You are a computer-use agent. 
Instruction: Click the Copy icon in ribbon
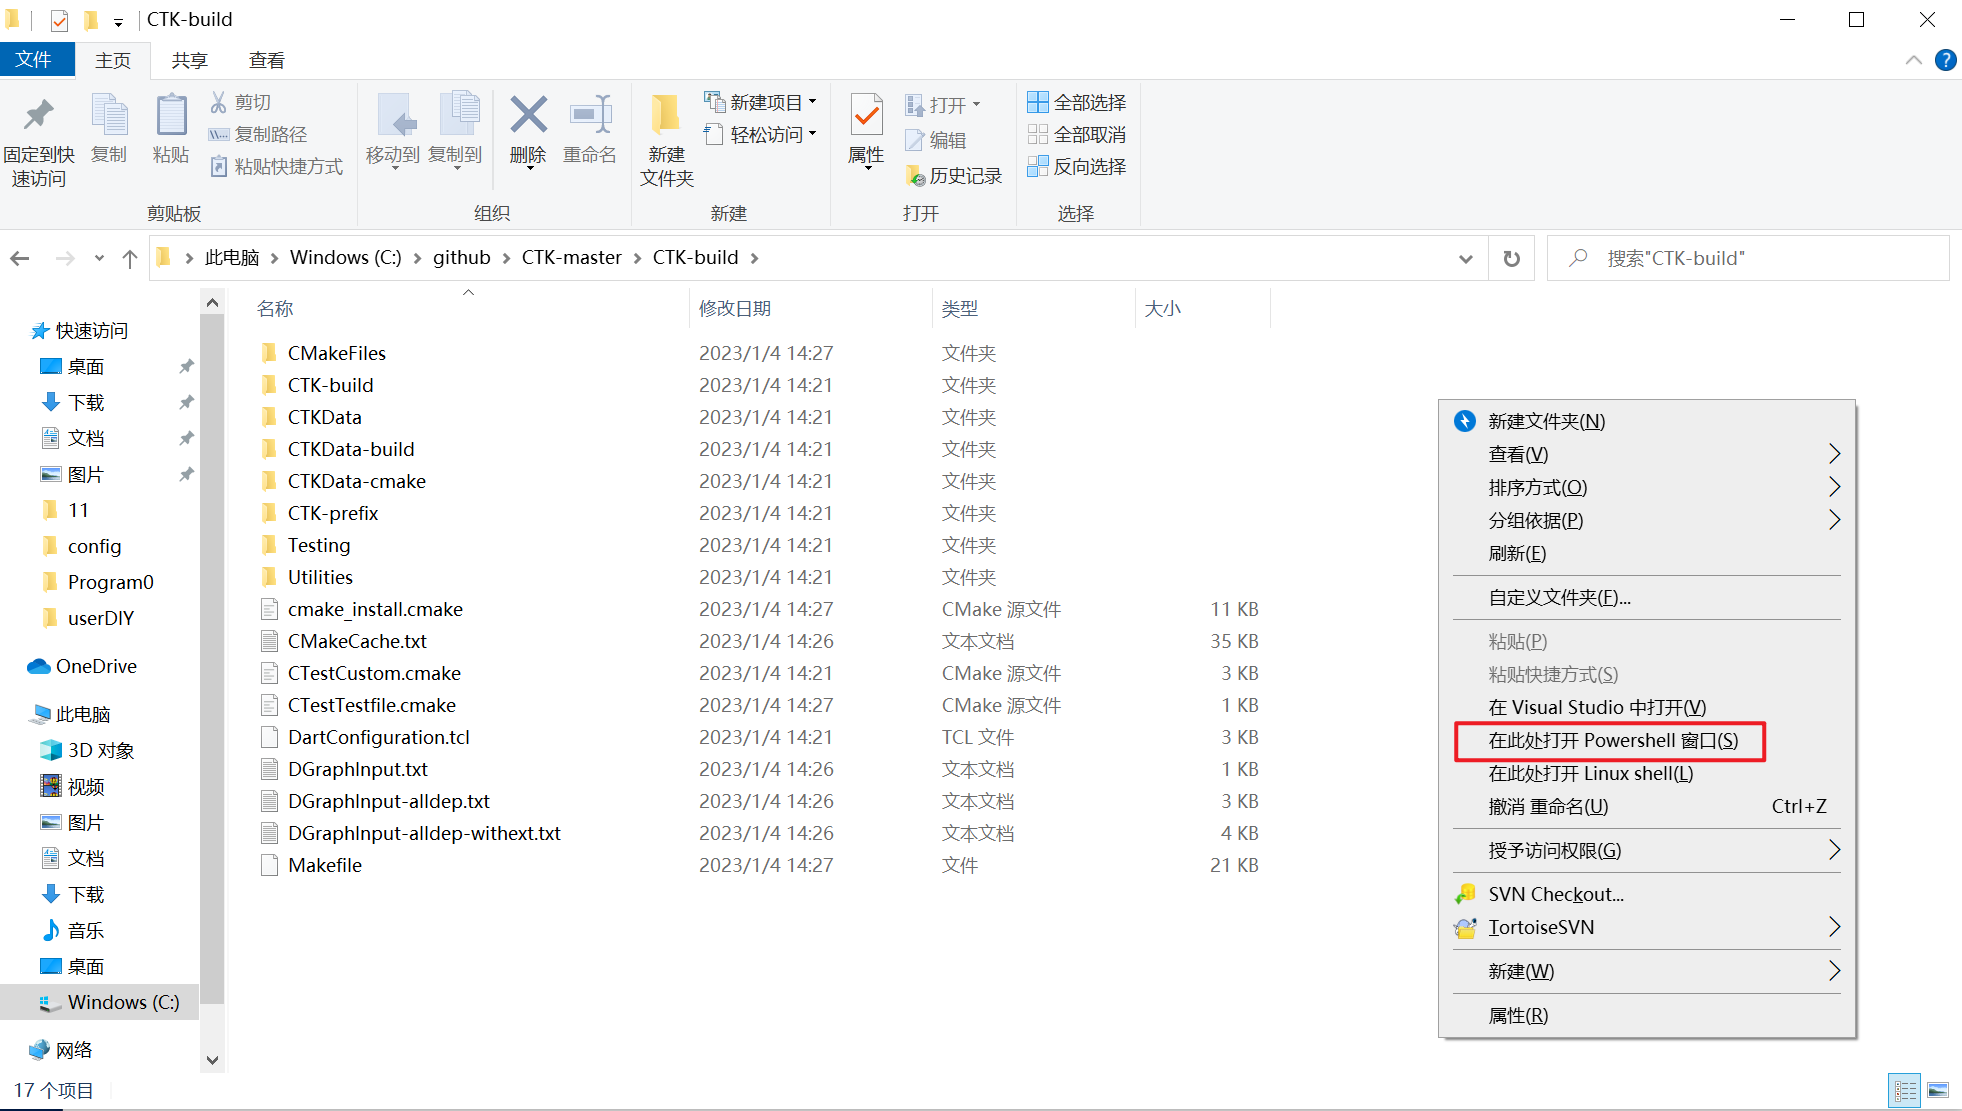coord(109,115)
